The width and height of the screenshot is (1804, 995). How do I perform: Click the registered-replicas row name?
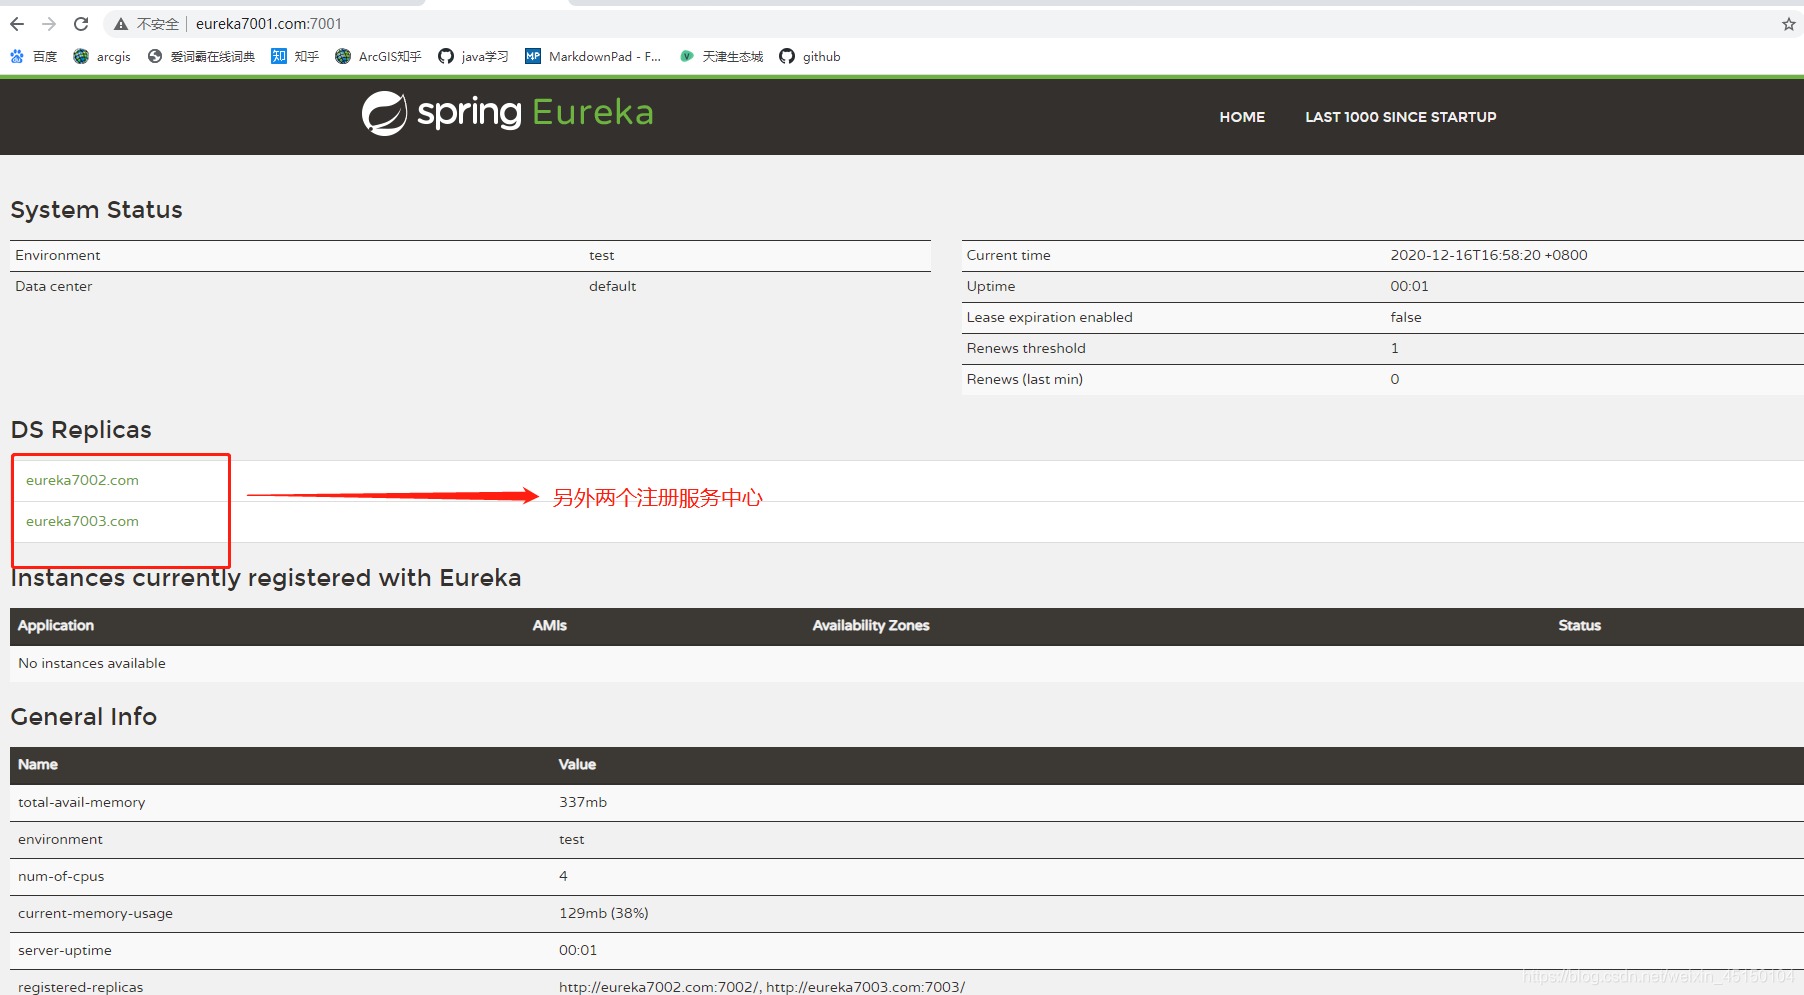(81, 987)
